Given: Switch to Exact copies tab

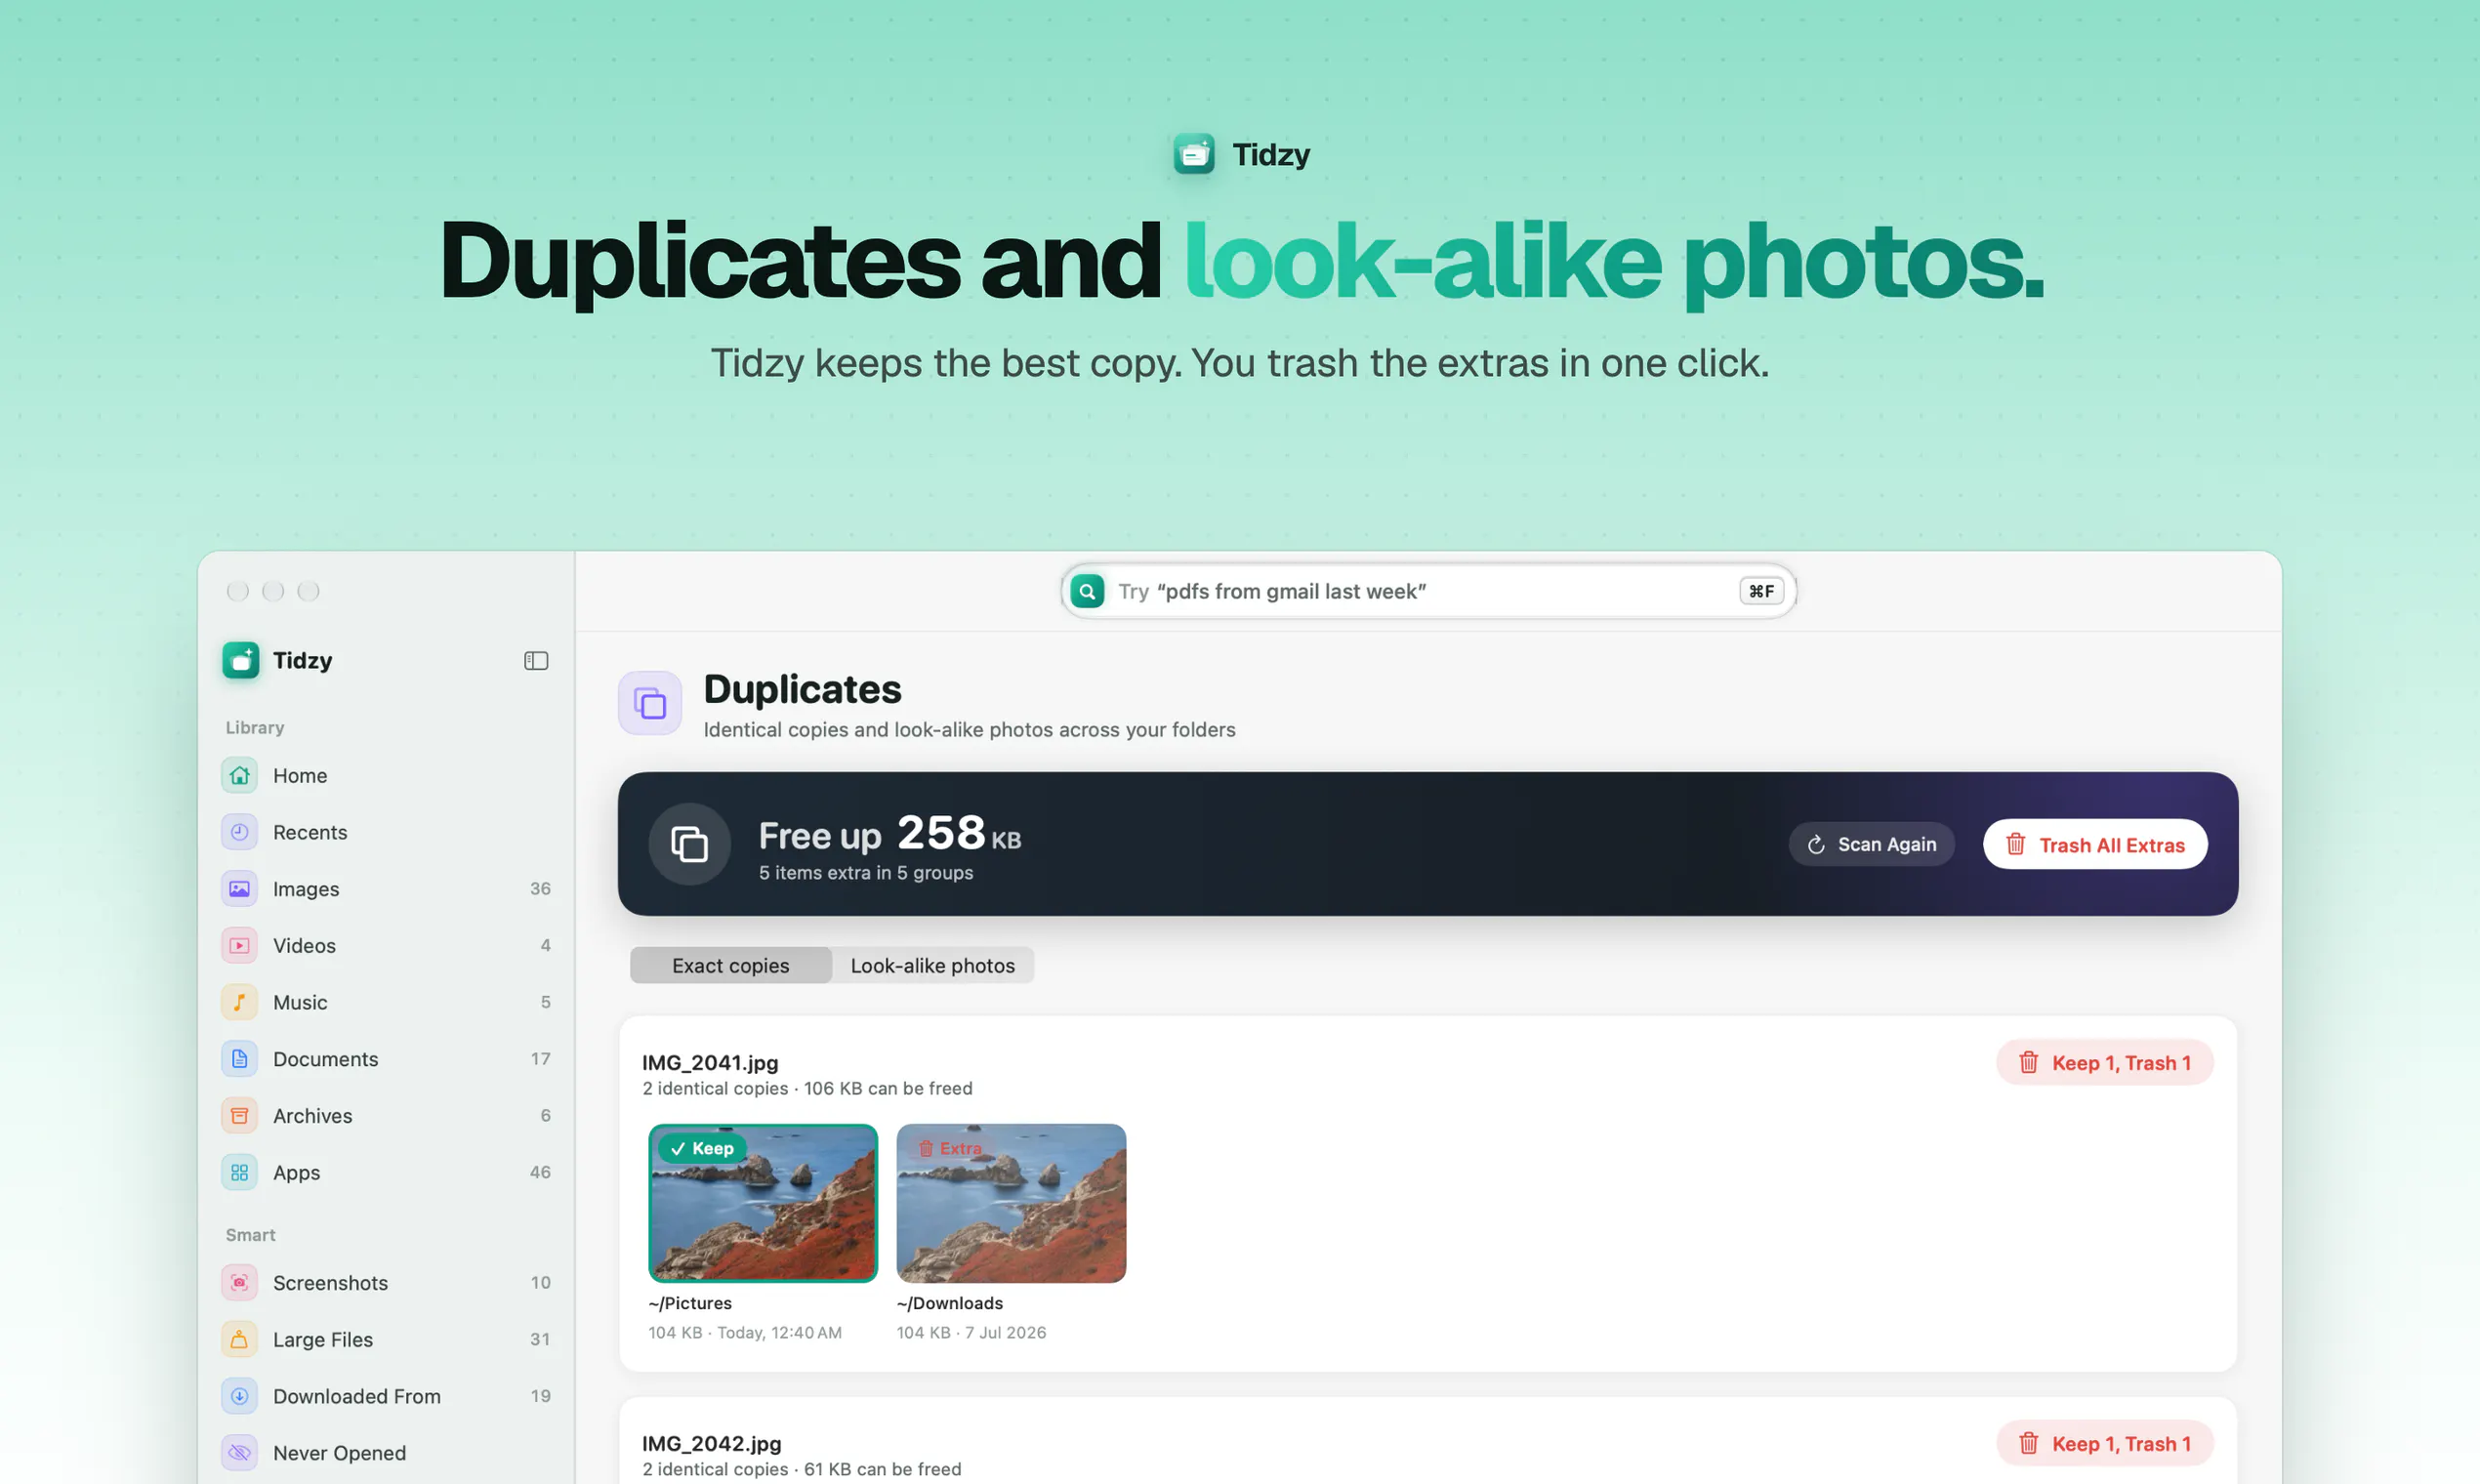Looking at the screenshot, I should tap(731, 965).
